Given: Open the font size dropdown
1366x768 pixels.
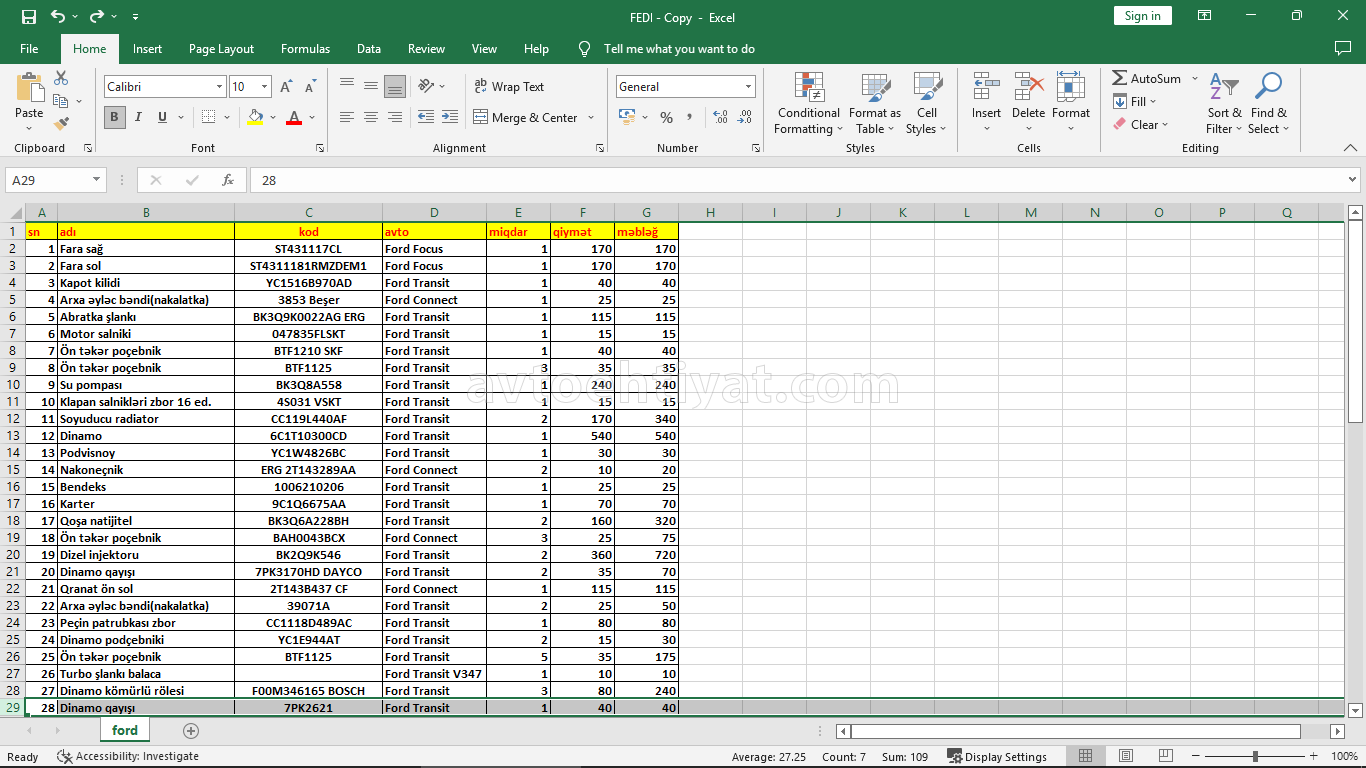Looking at the screenshot, I should [x=264, y=87].
